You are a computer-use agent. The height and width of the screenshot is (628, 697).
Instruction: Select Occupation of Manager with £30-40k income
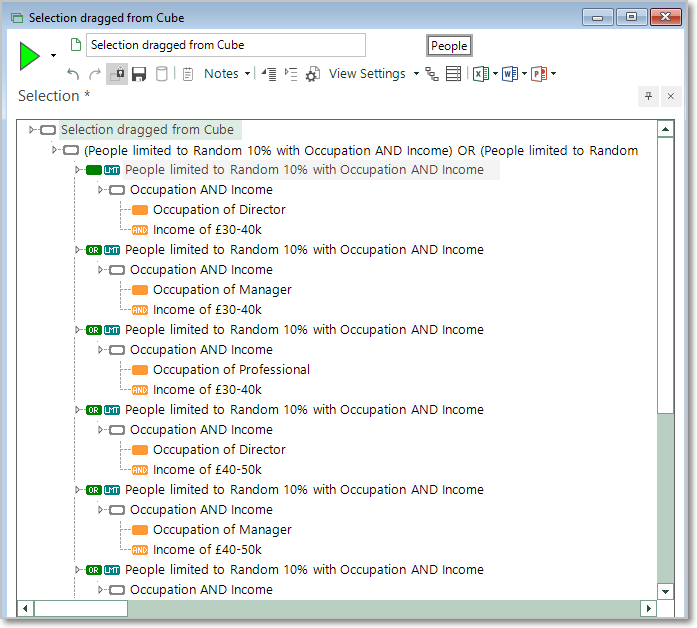(222, 290)
